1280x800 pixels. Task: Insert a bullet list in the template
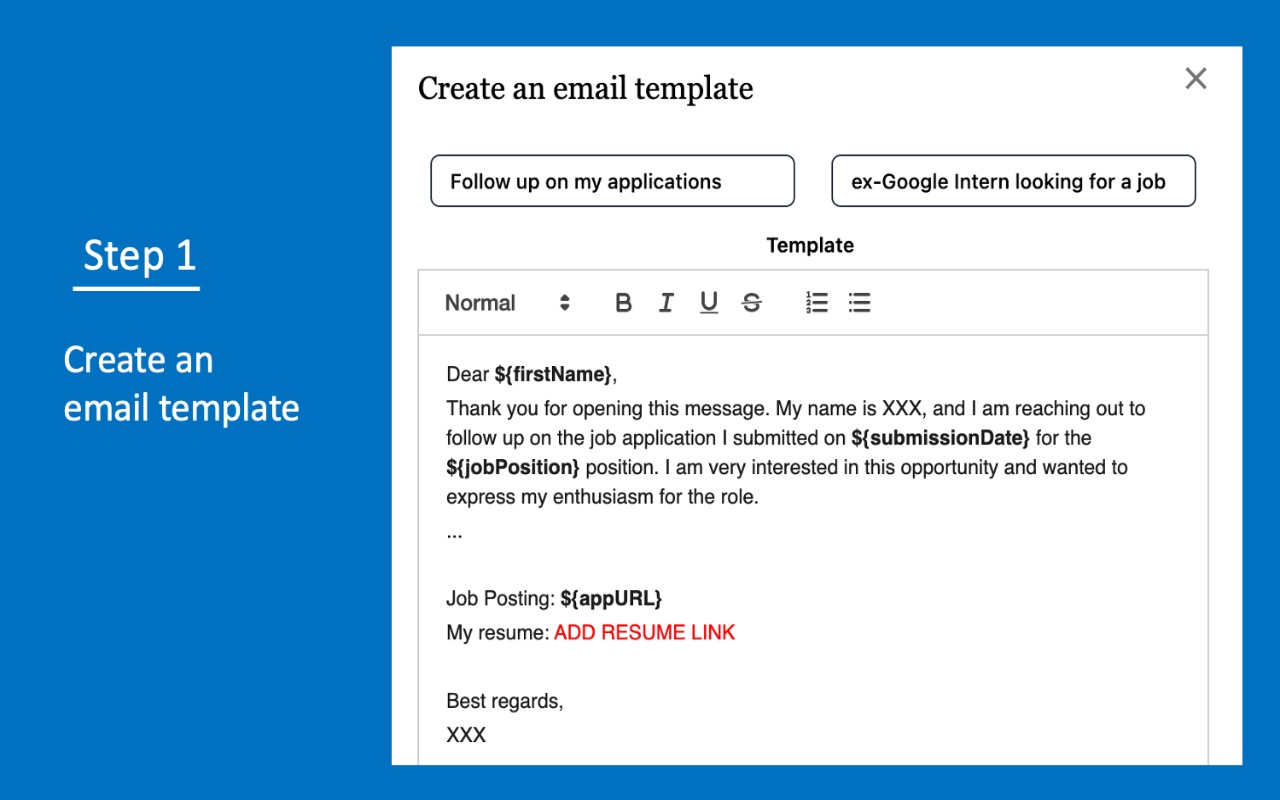point(859,302)
